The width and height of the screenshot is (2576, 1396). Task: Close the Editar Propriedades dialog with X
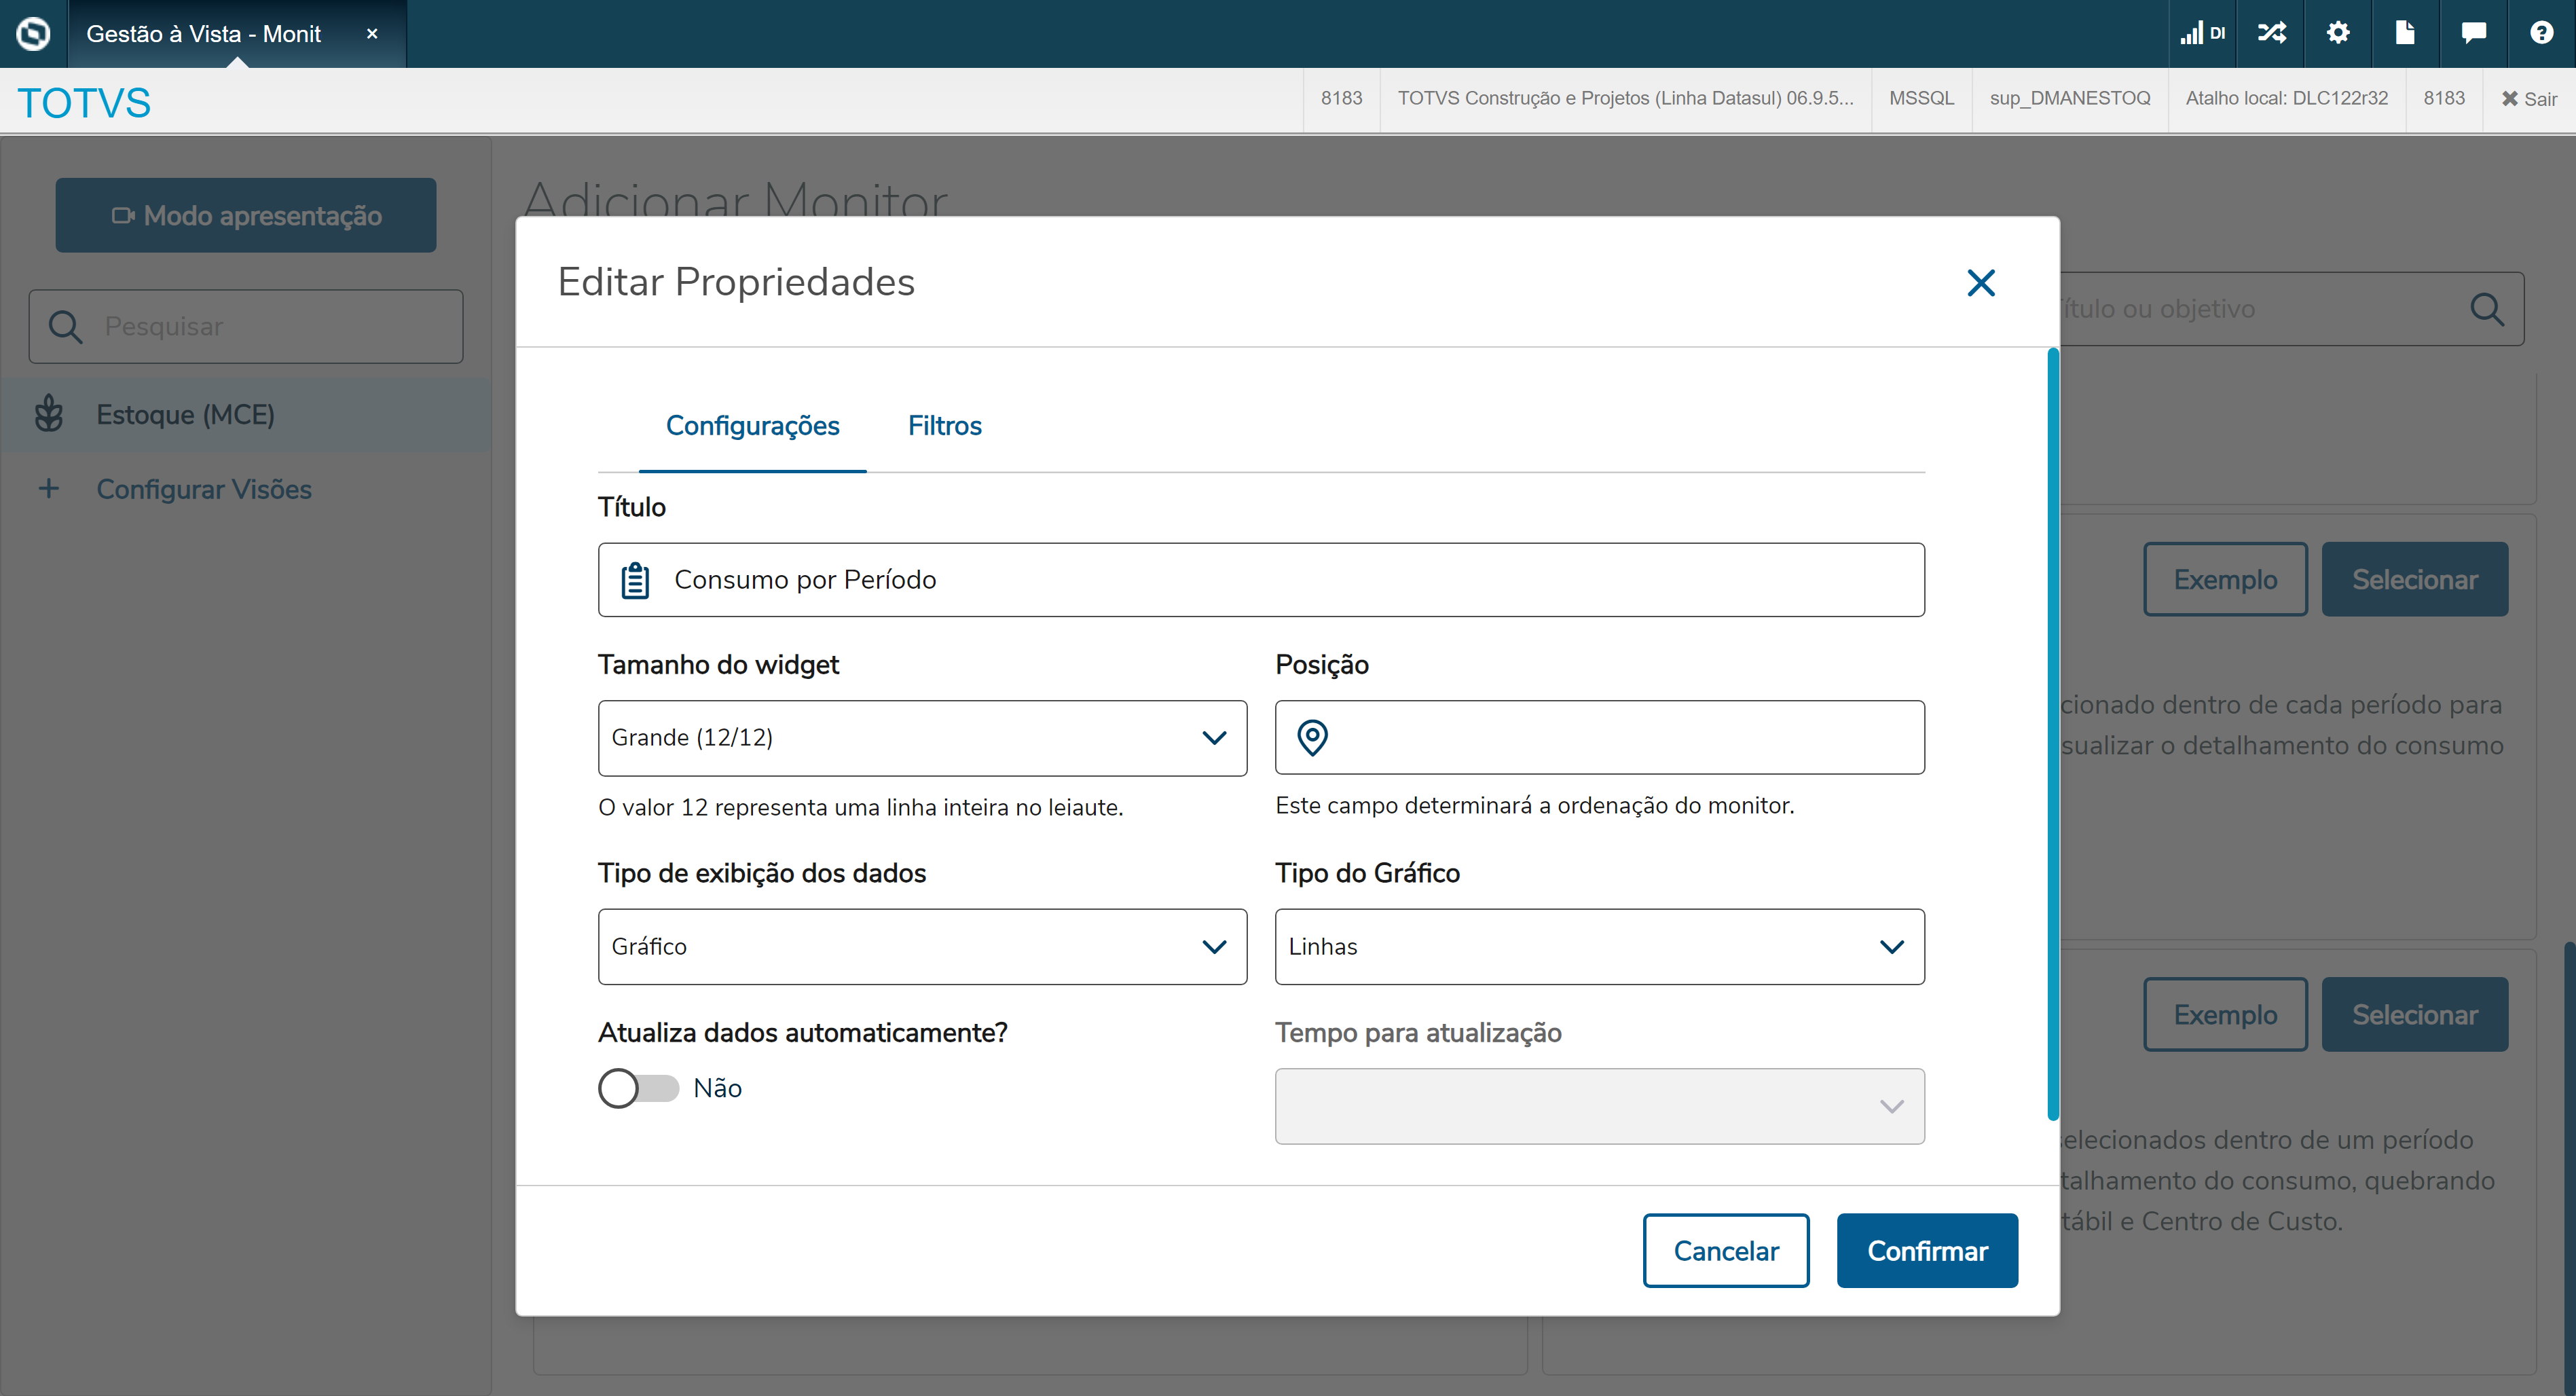click(1980, 283)
